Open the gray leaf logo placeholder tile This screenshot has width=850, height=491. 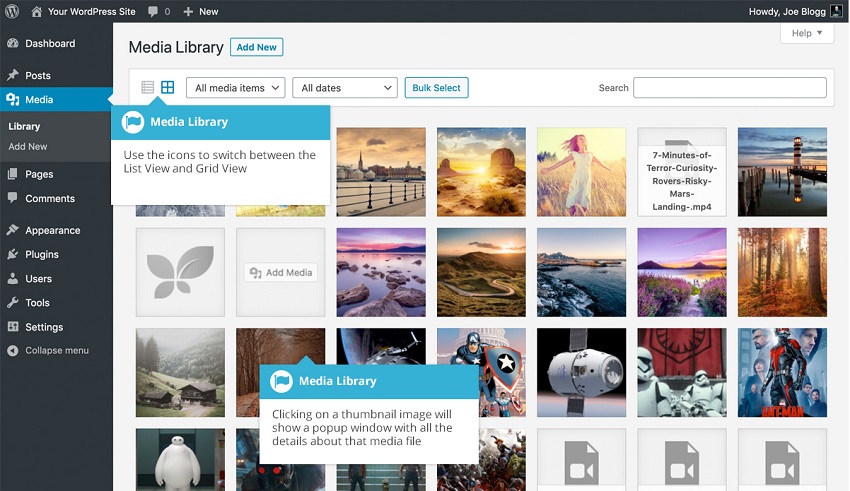point(180,272)
